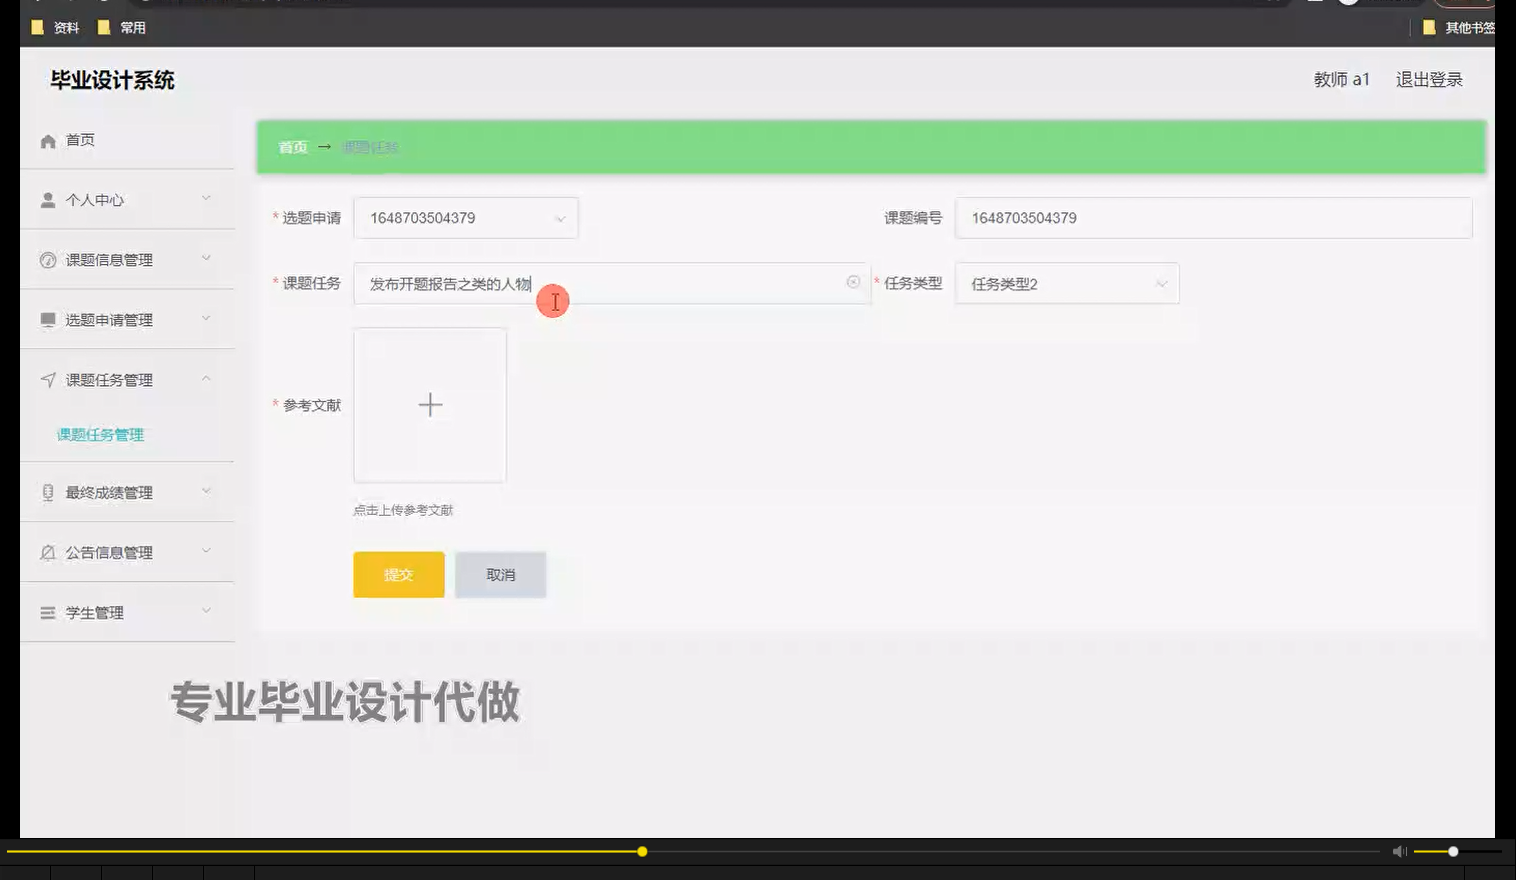The width and height of the screenshot is (1516, 880).
Task: Click the video progress slider marker
Action: pos(641,851)
